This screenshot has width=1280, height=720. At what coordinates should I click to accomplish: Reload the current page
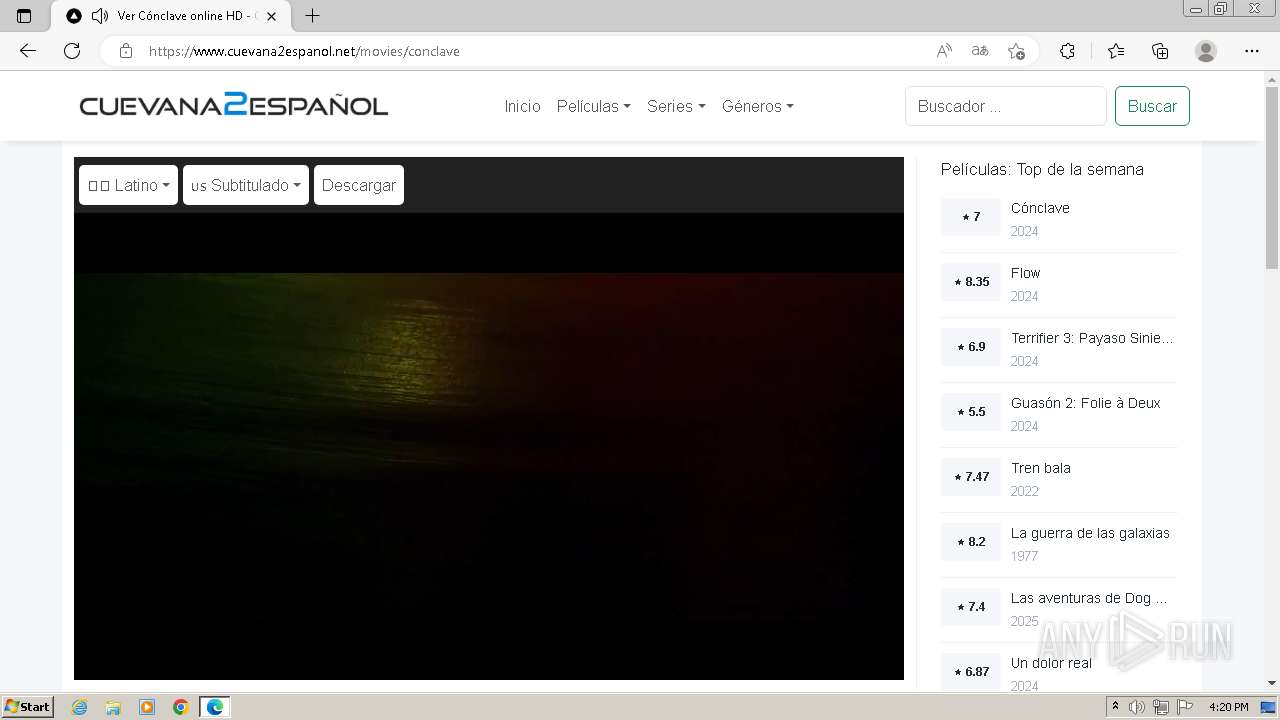[72, 51]
